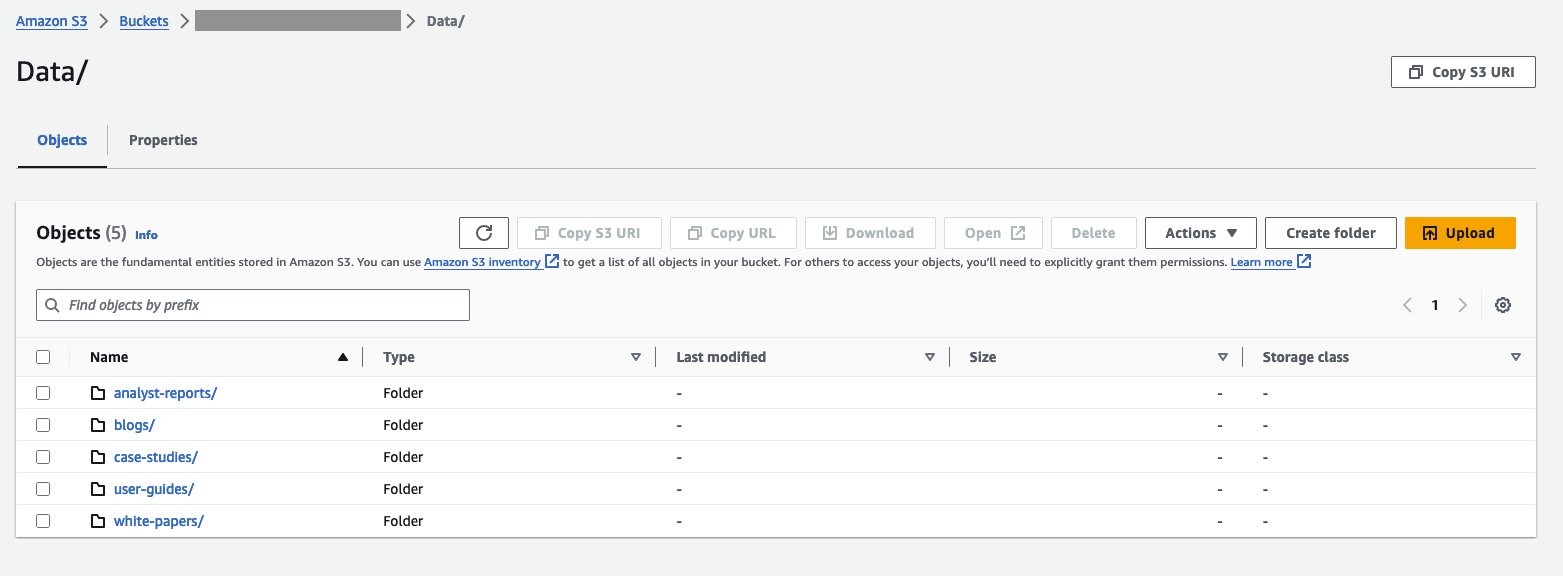
Task: Open the white-papers/ folder link
Action: [159, 521]
